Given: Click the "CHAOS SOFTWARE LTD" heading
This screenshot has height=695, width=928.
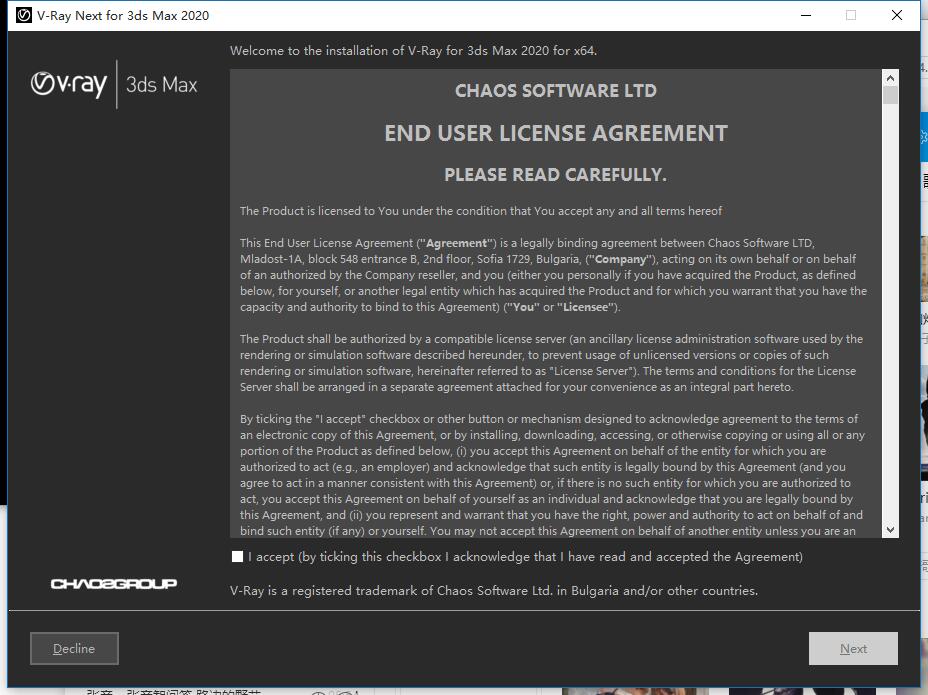Looking at the screenshot, I should pyautogui.click(x=556, y=91).
